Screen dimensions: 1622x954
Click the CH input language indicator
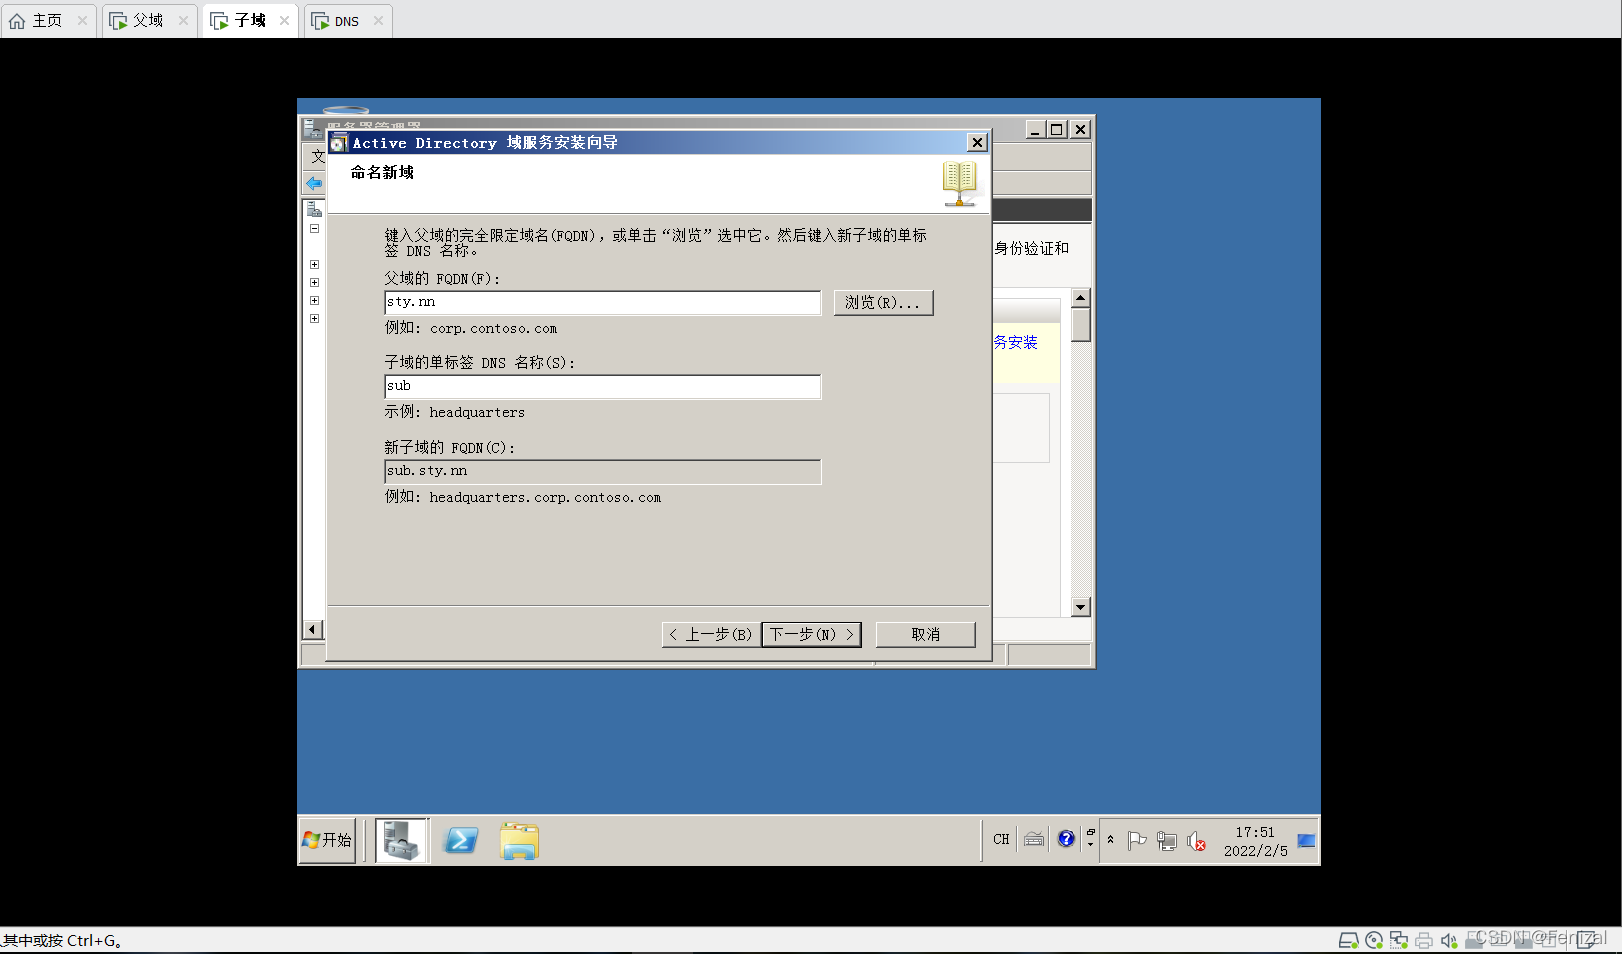pos(1001,840)
